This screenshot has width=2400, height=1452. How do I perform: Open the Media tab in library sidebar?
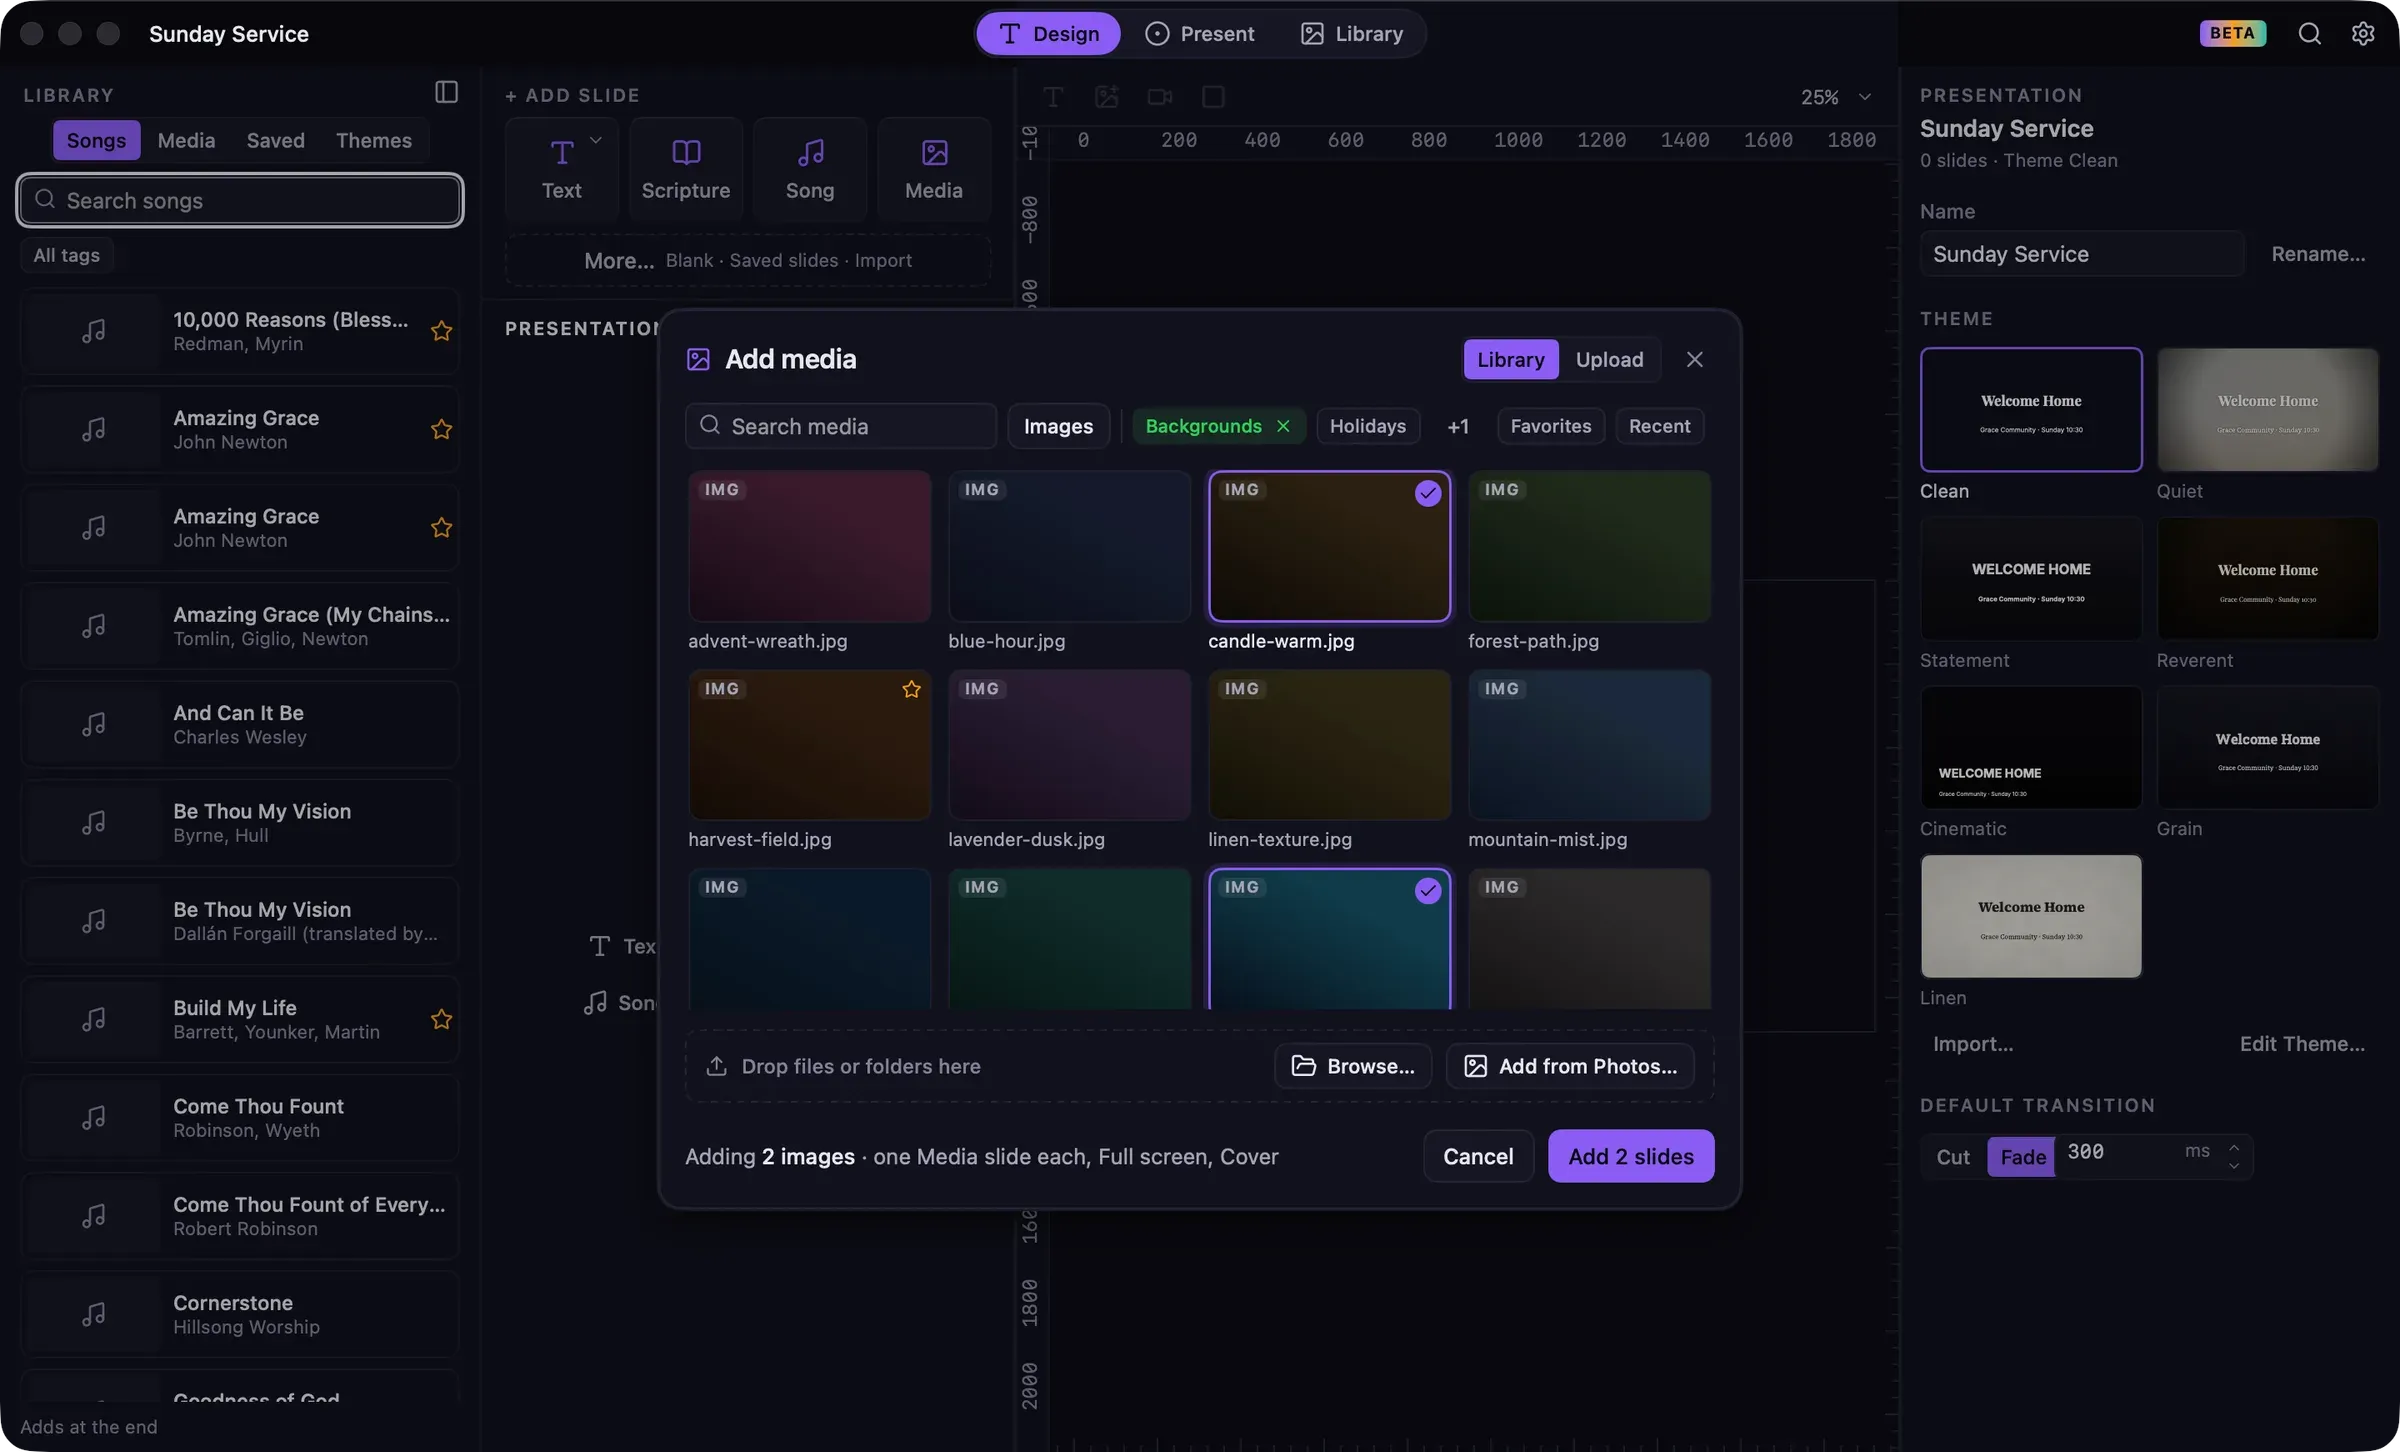(186, 140)
